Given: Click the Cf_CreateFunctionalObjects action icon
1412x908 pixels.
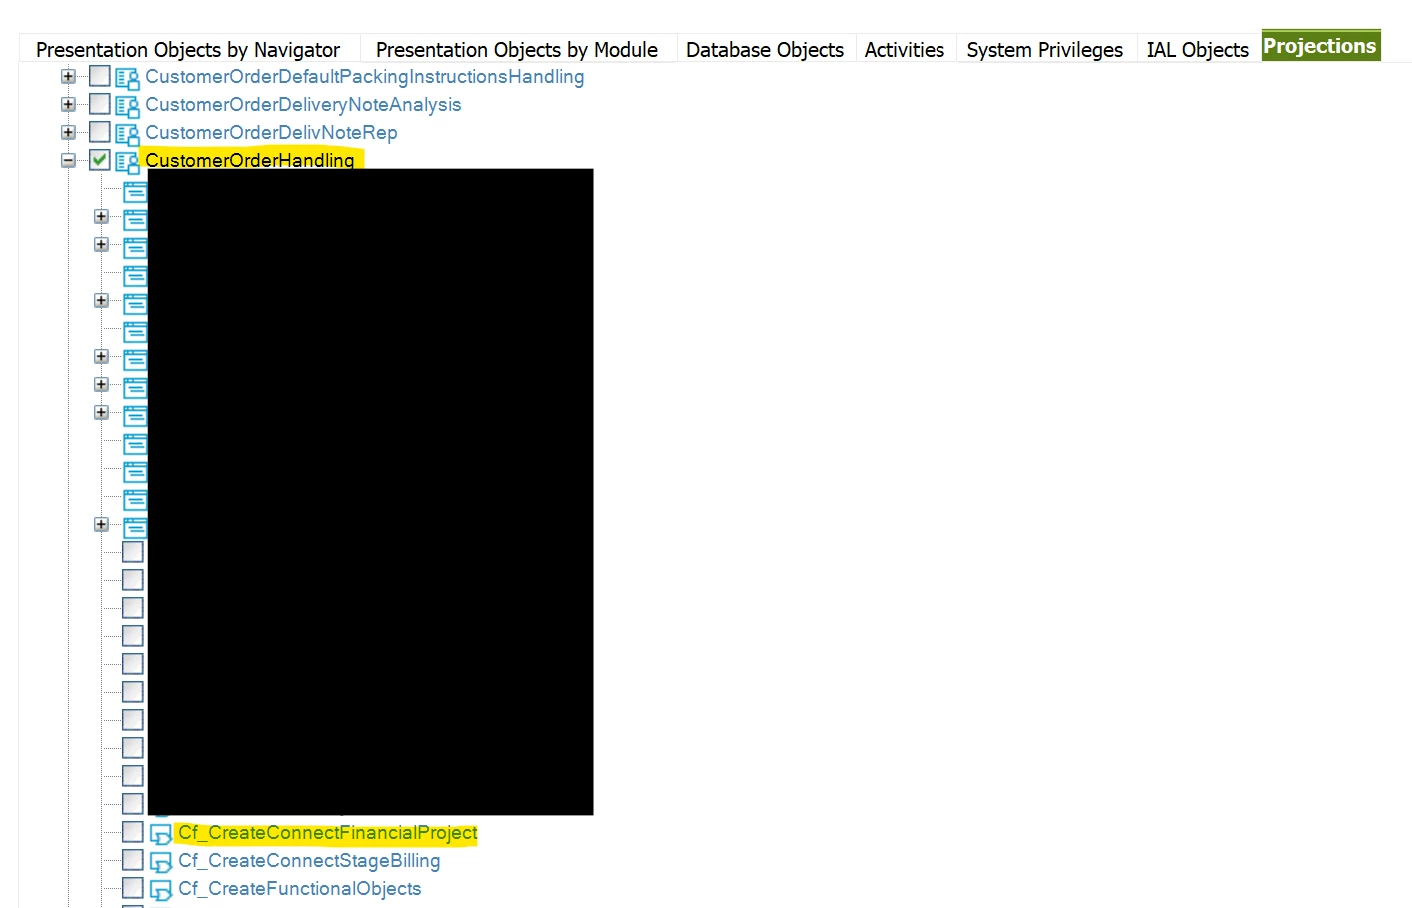Looking at the screenshot, I should (x=161, y=890).
